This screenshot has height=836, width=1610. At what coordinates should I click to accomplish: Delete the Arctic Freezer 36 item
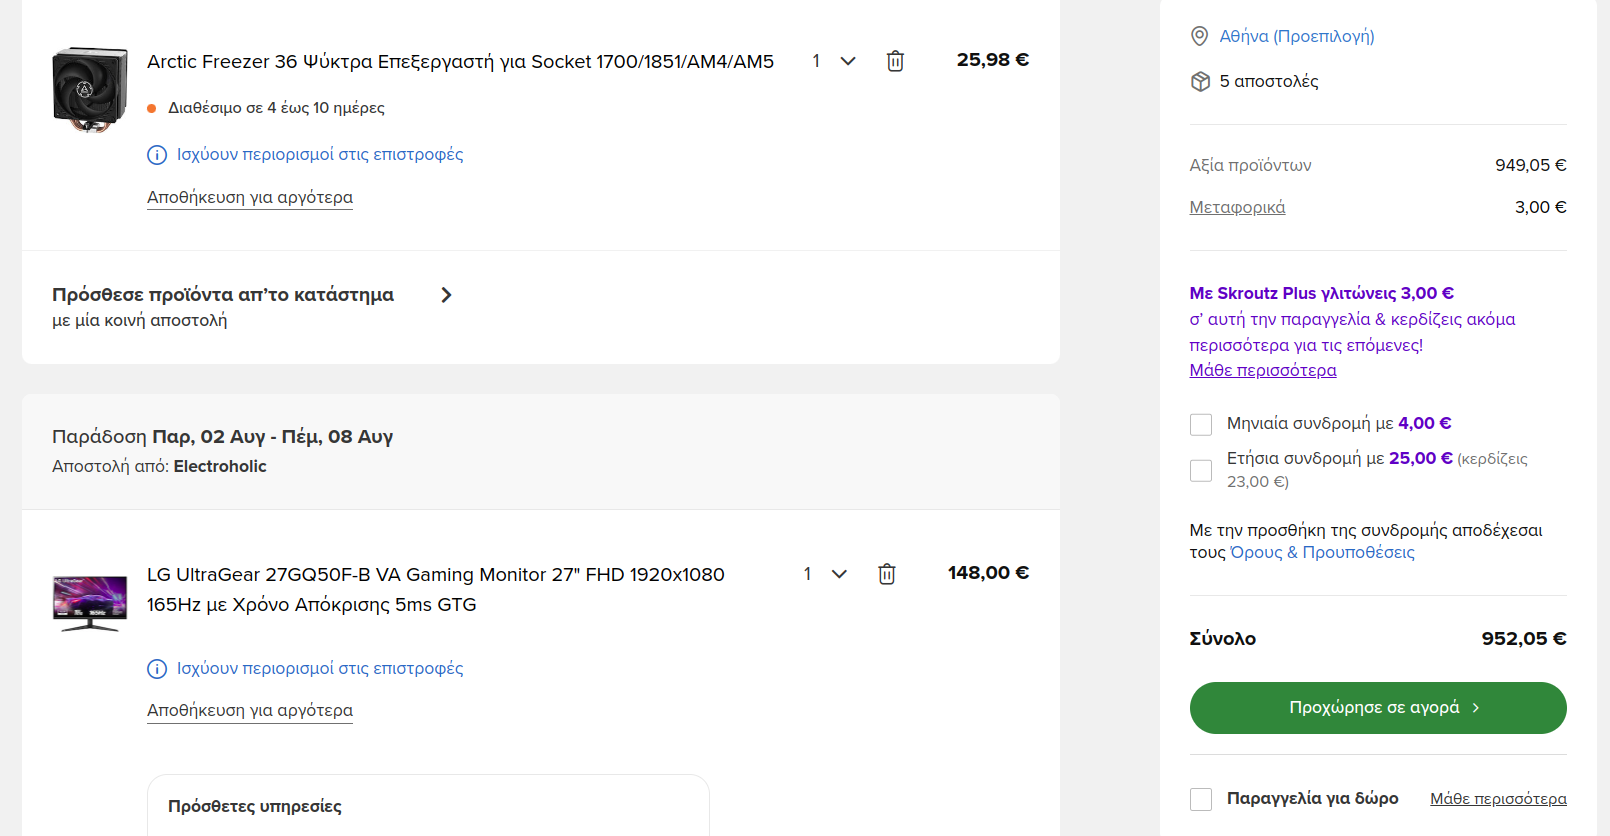click(x=895, y=61)
